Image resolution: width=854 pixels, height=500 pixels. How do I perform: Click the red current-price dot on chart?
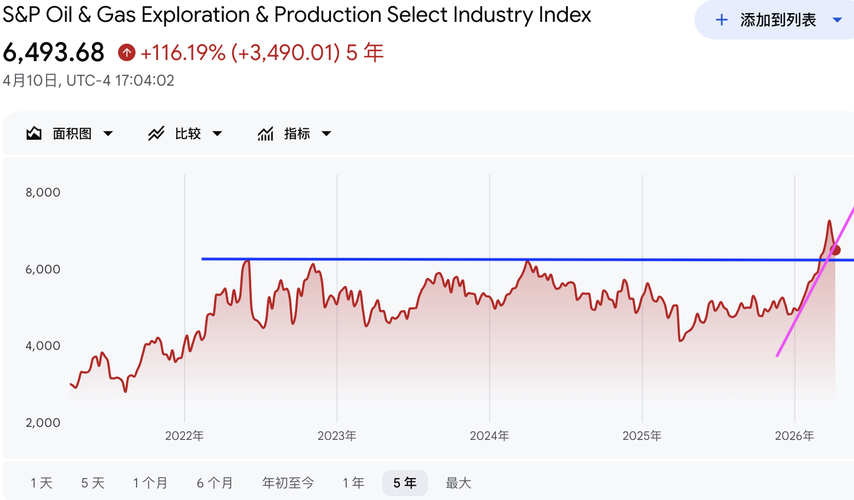pyautogui.click(x=836, y=250)
